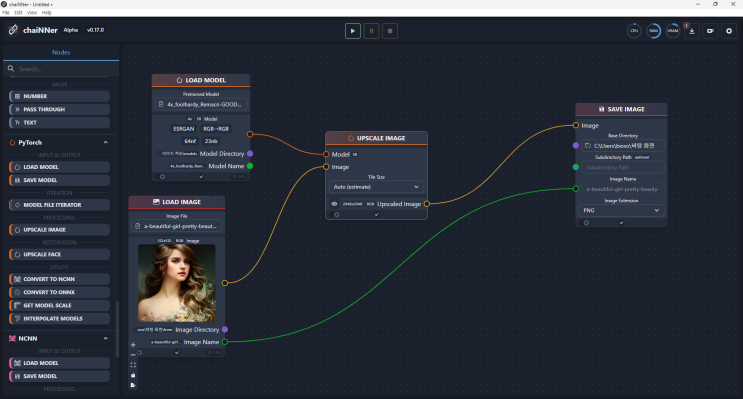
Task: Click the Save Image node header
Action: click(621, 109)
